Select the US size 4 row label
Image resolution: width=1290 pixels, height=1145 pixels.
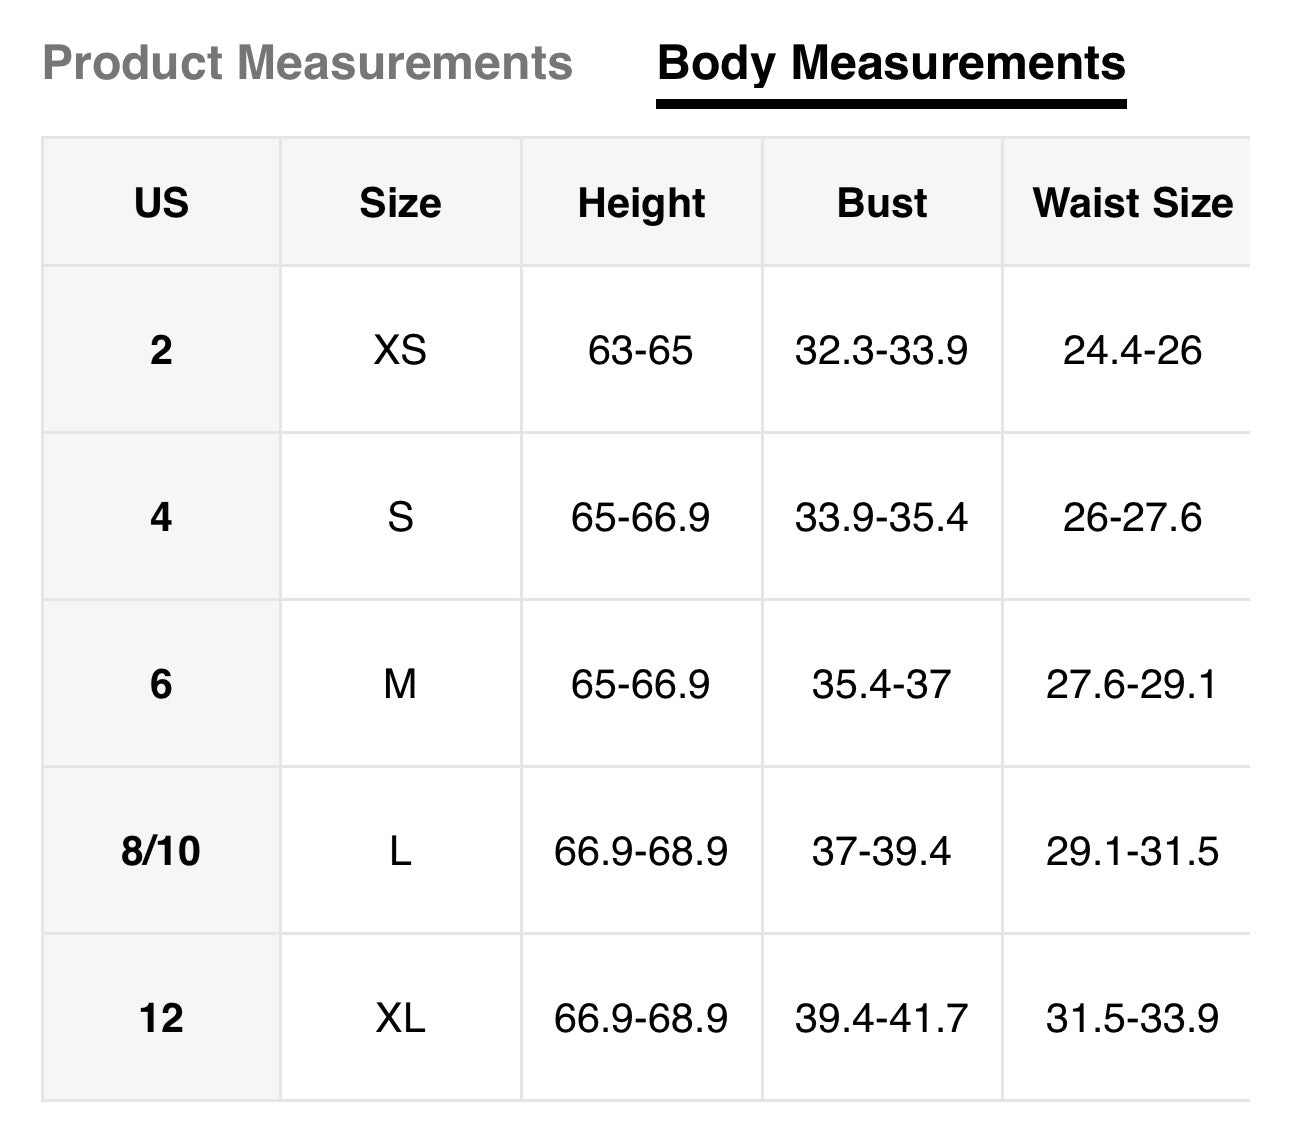(161, 517)
